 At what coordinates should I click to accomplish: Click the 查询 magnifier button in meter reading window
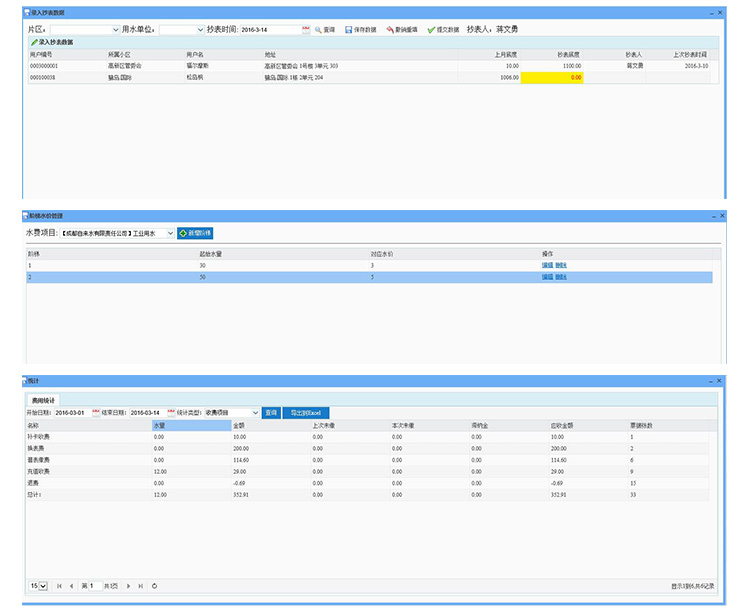[325, 30]
